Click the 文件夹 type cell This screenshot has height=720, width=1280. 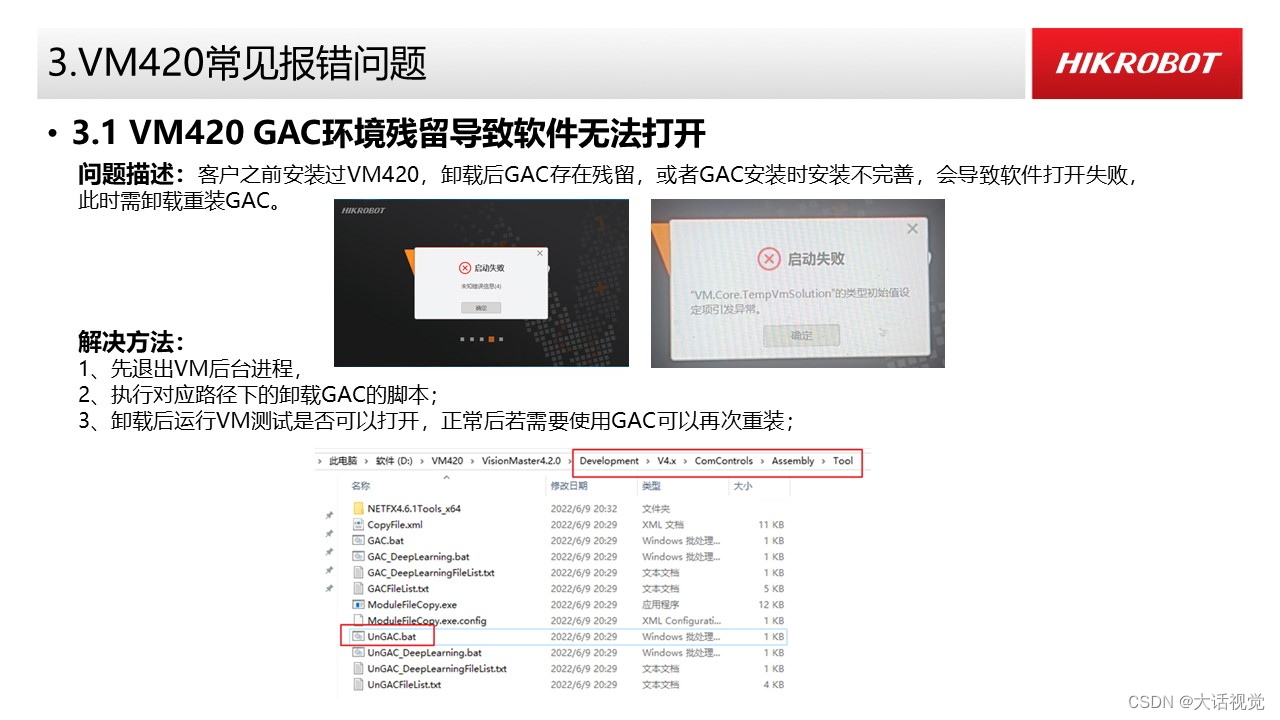coord(657,509)
